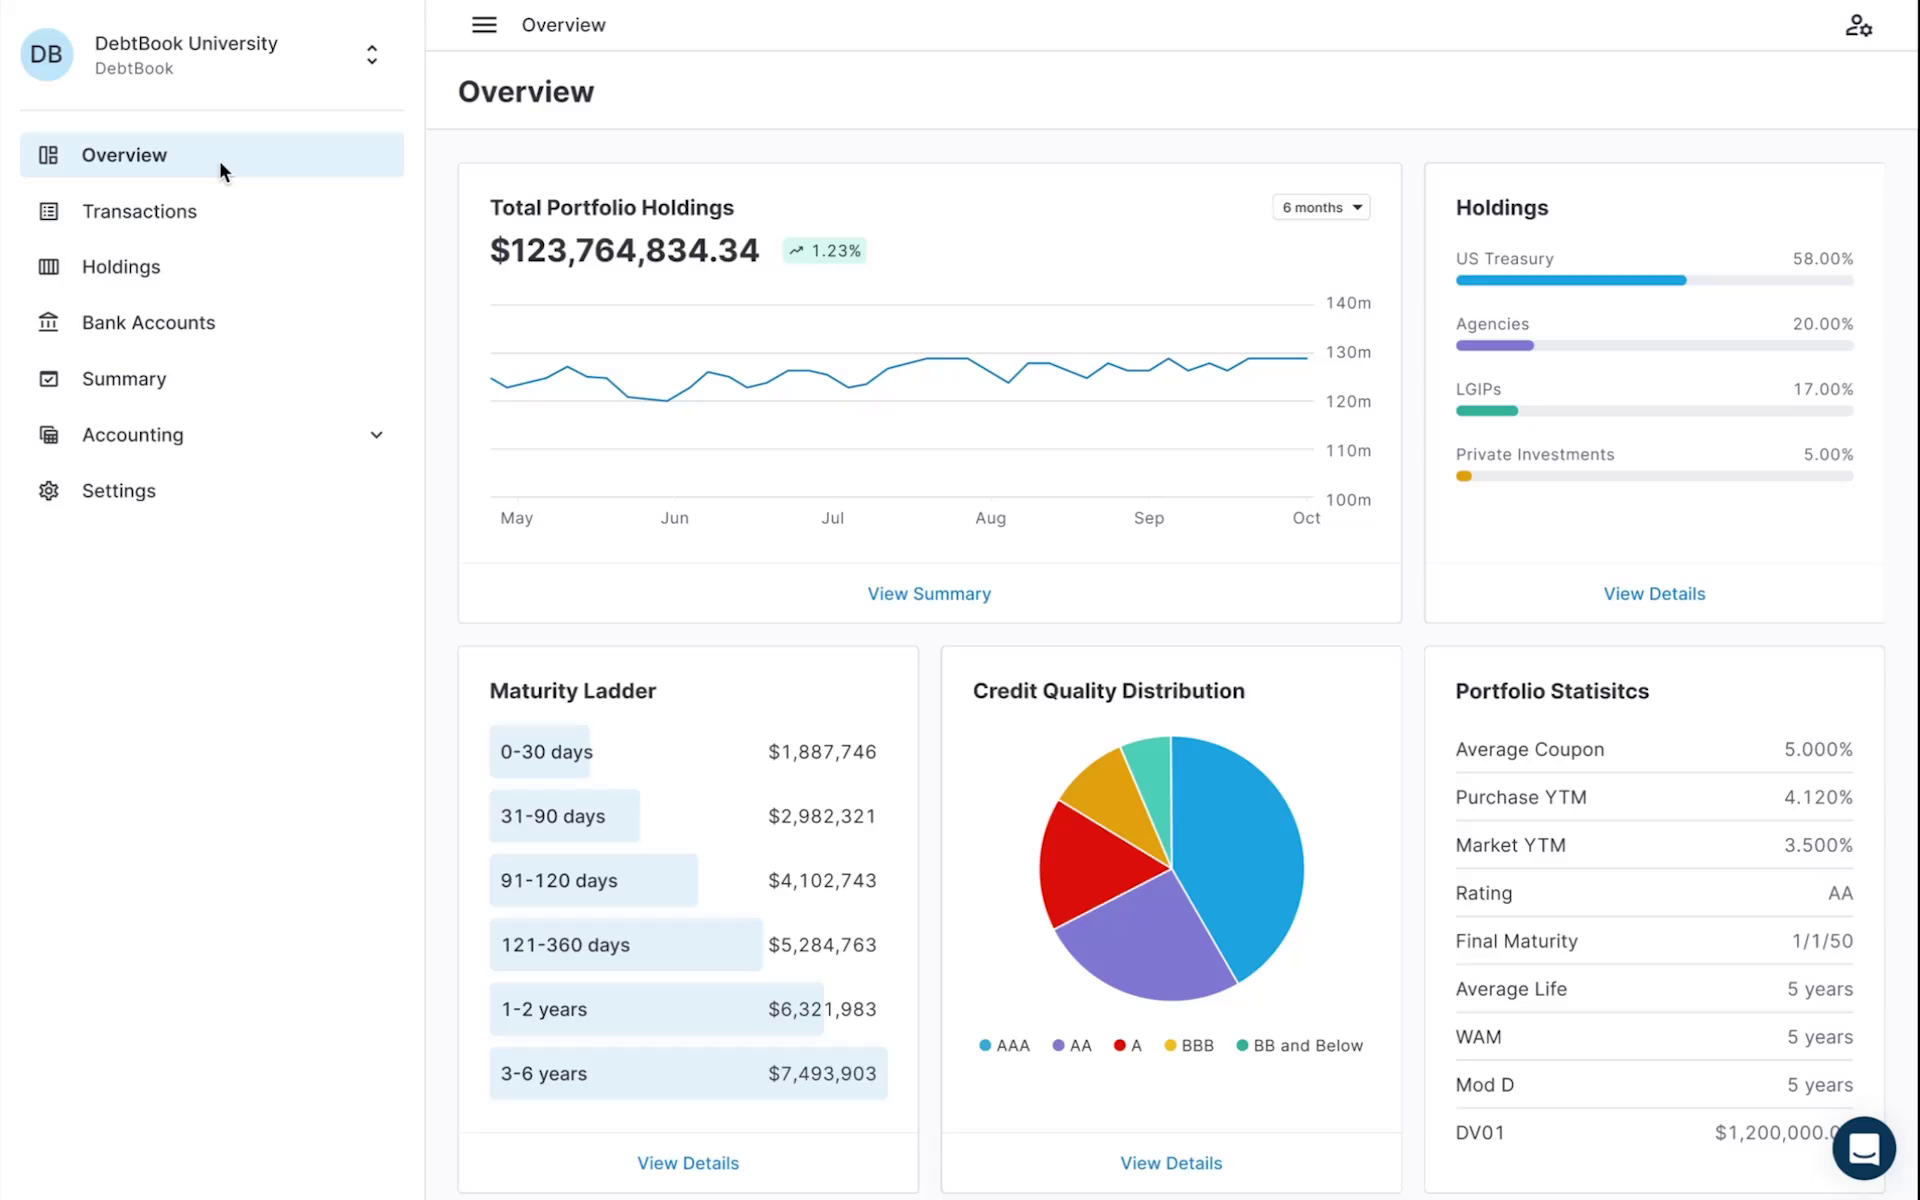Open the Accounting section icon
The image size is (1920, 1200).
(48, 434)
